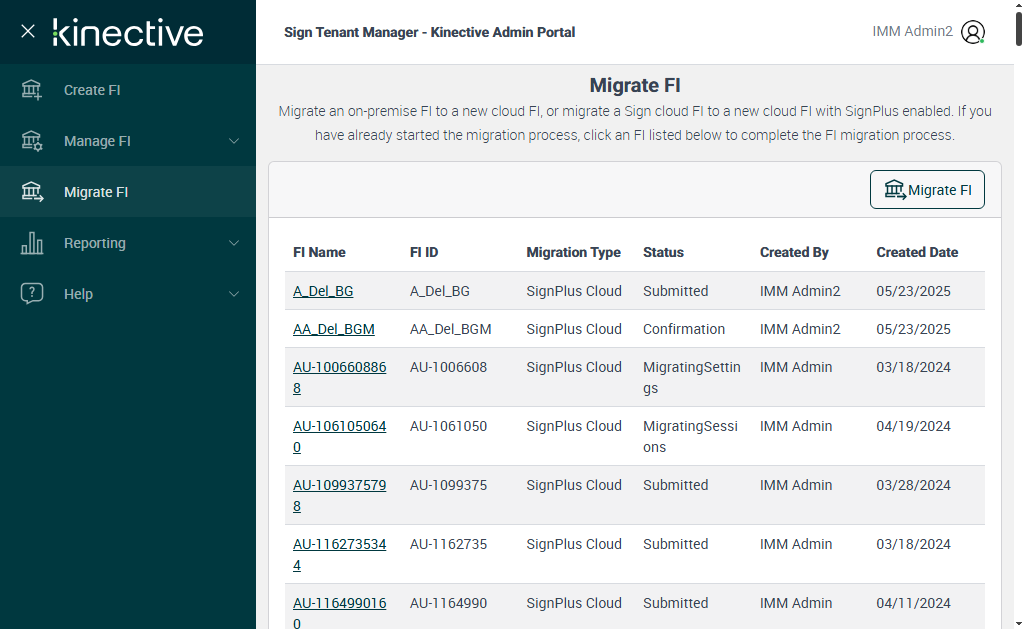Expand the Reporting submenu chevron

[234, 243]
